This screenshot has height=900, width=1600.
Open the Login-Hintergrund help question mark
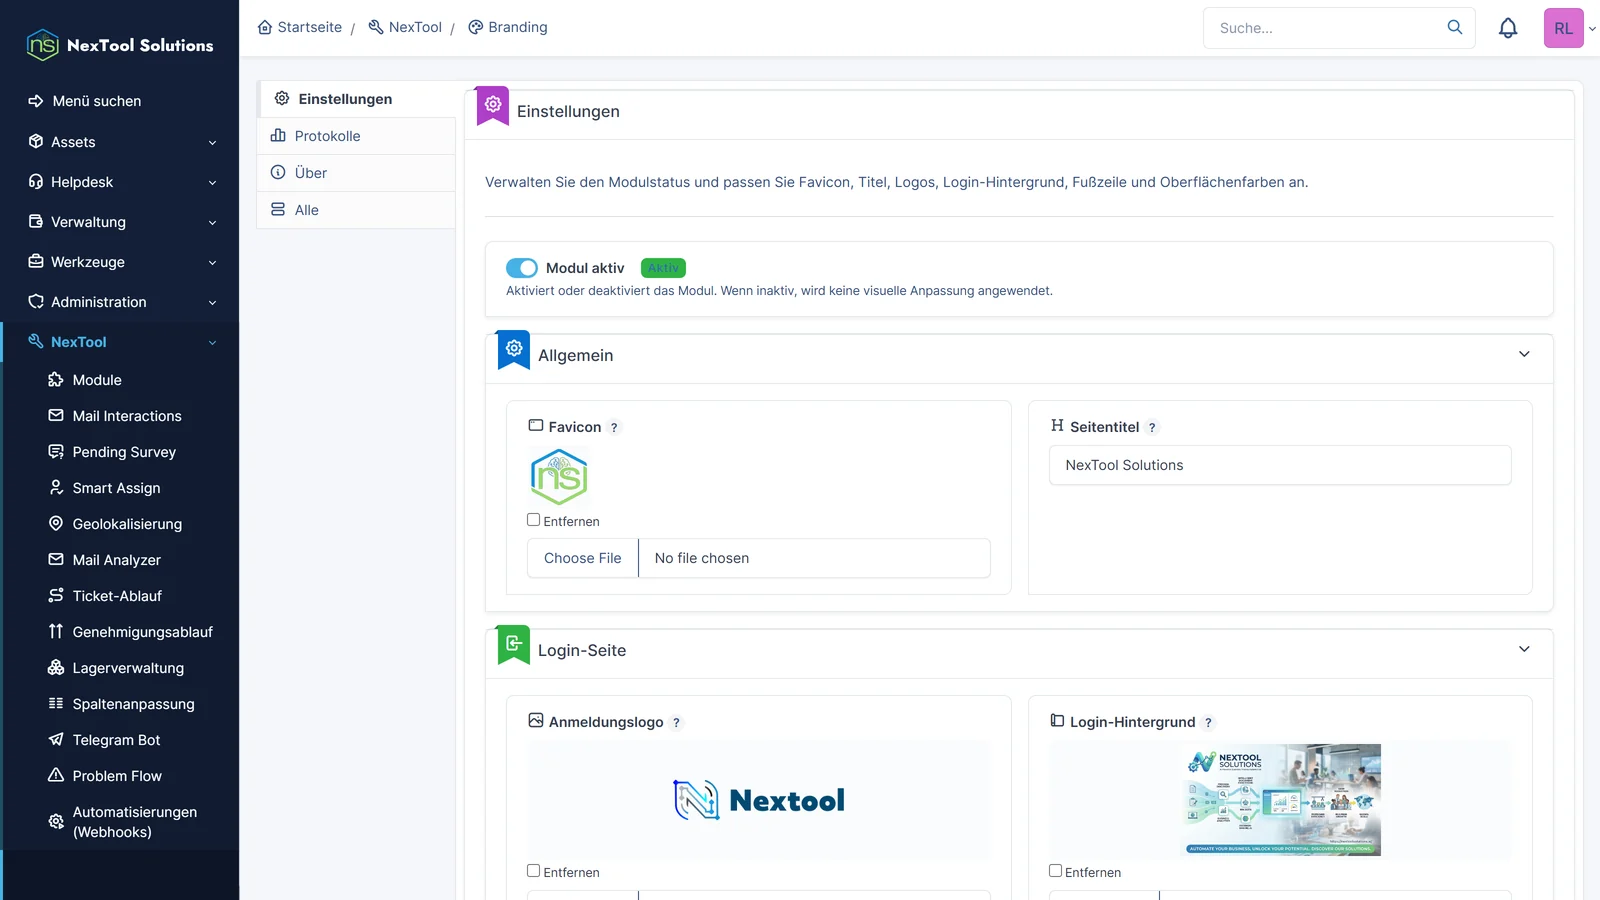[x=1208, y=722]
